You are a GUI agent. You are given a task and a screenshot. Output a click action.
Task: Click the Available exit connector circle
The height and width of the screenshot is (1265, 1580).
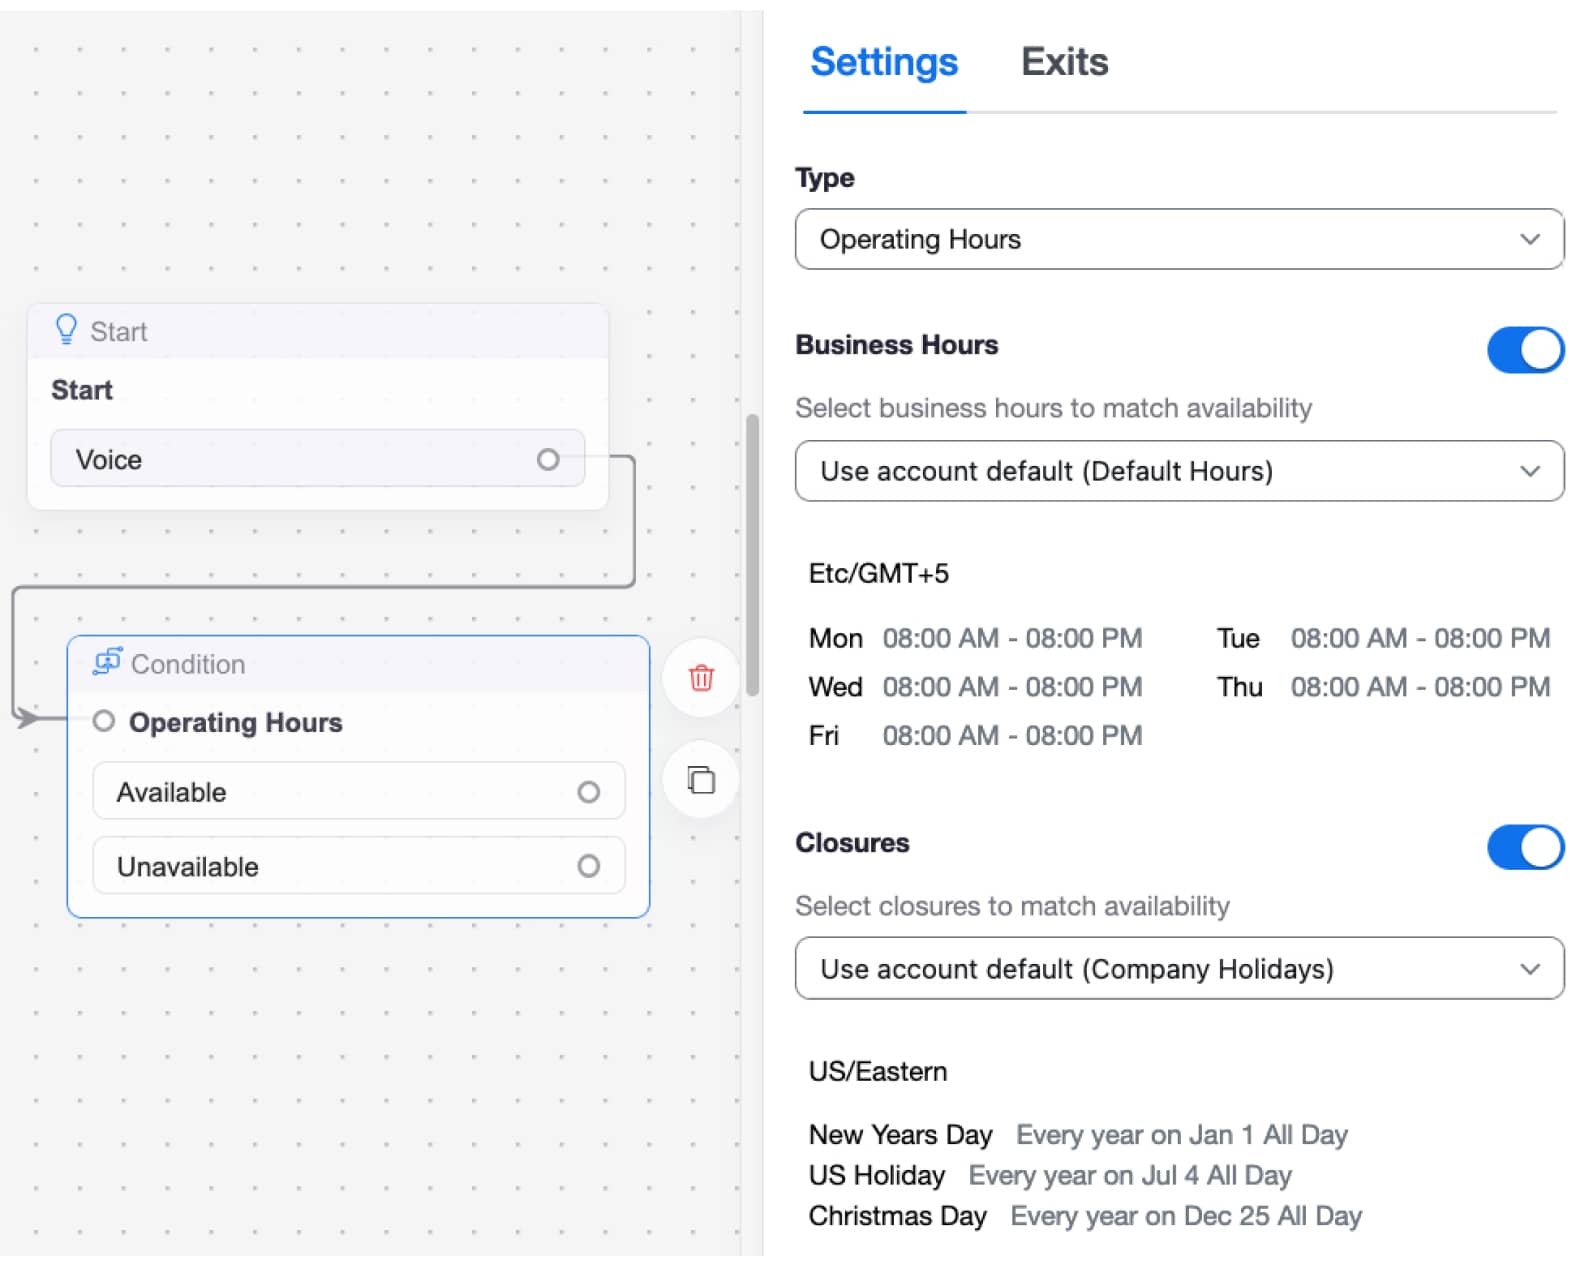click(588, 793)
